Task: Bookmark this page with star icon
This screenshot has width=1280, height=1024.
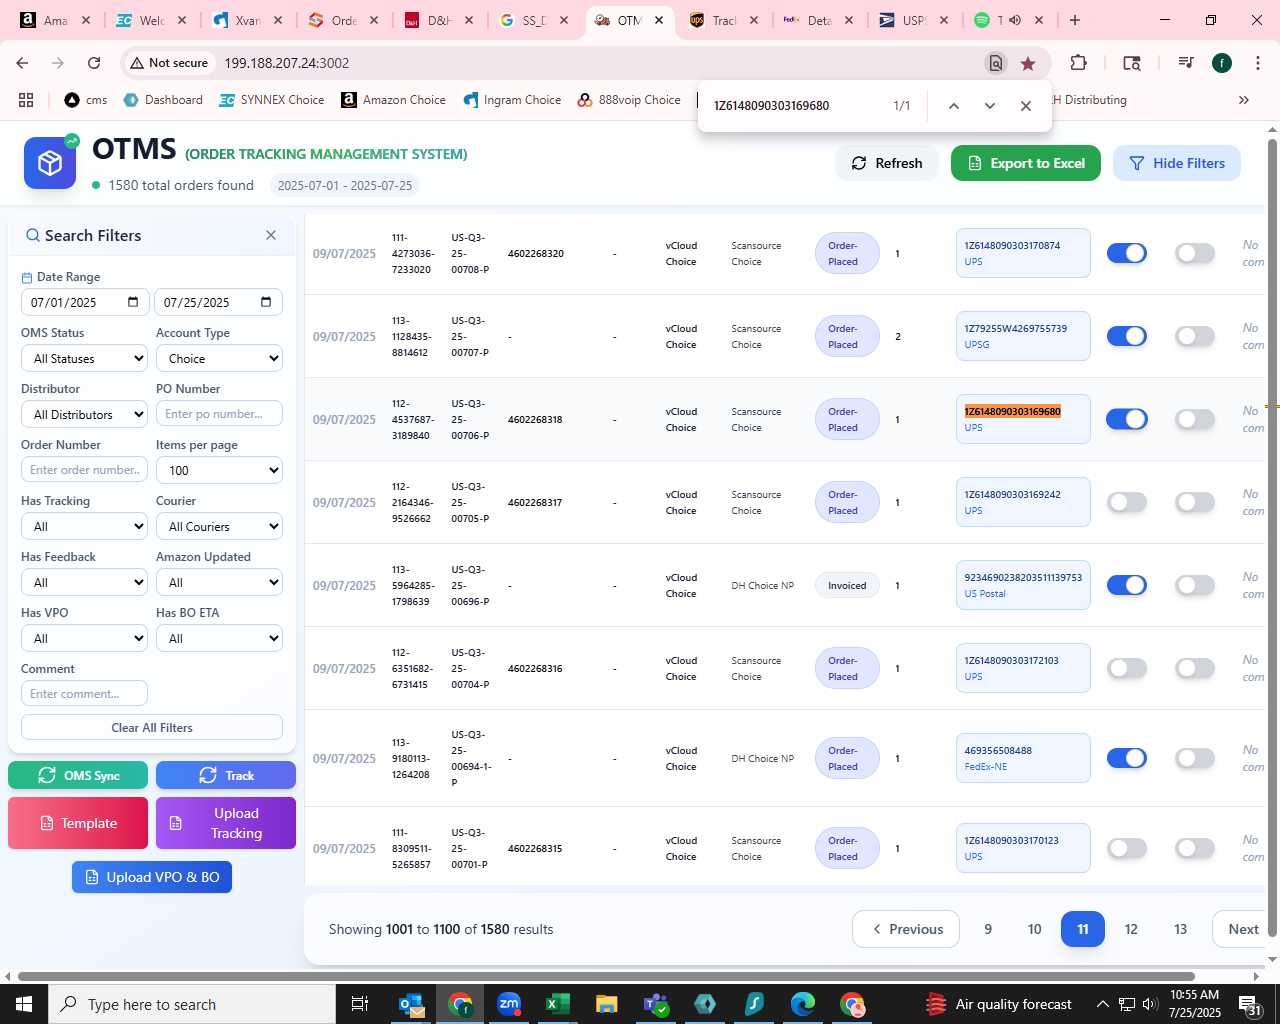Action: tap(1028, 63)
